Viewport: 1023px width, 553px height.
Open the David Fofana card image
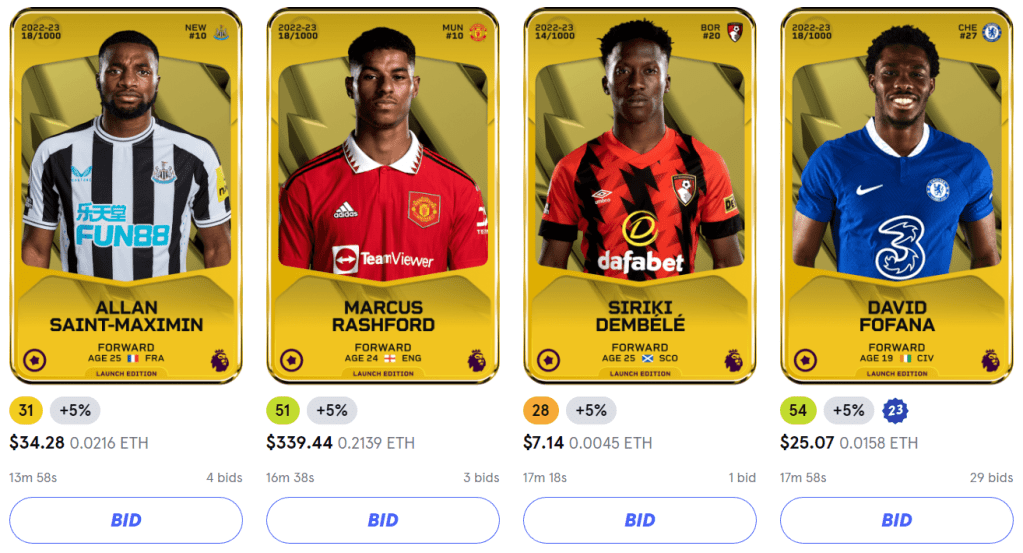pos(897,196)
